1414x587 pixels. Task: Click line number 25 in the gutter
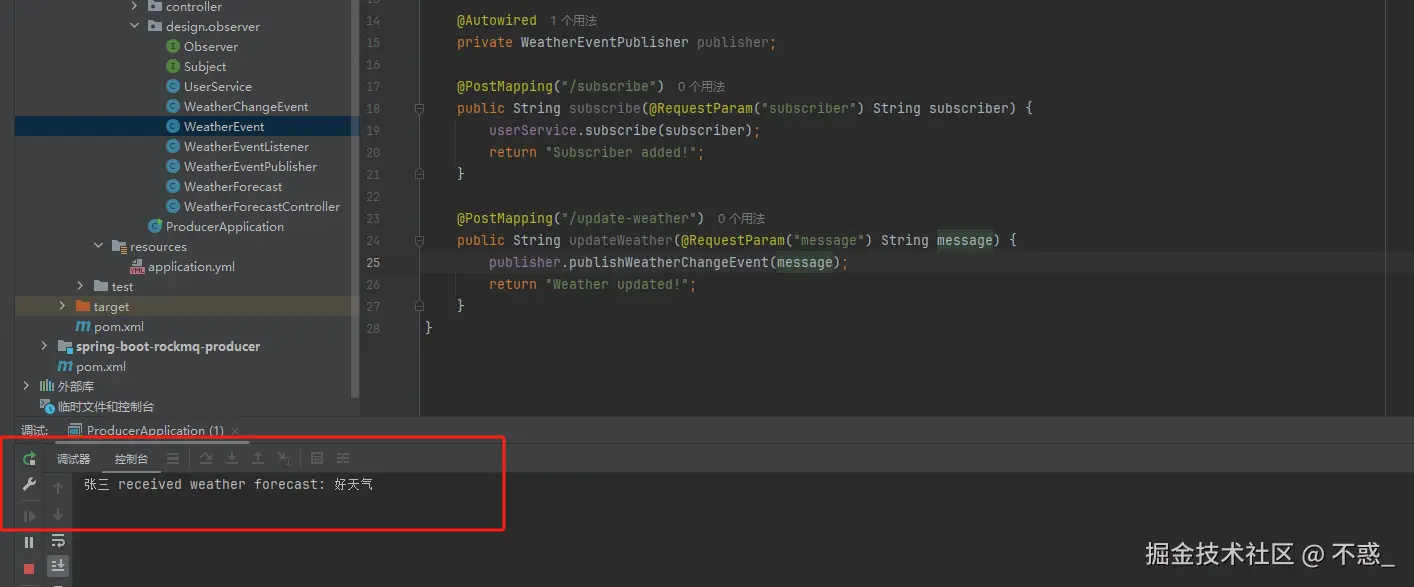373,263
